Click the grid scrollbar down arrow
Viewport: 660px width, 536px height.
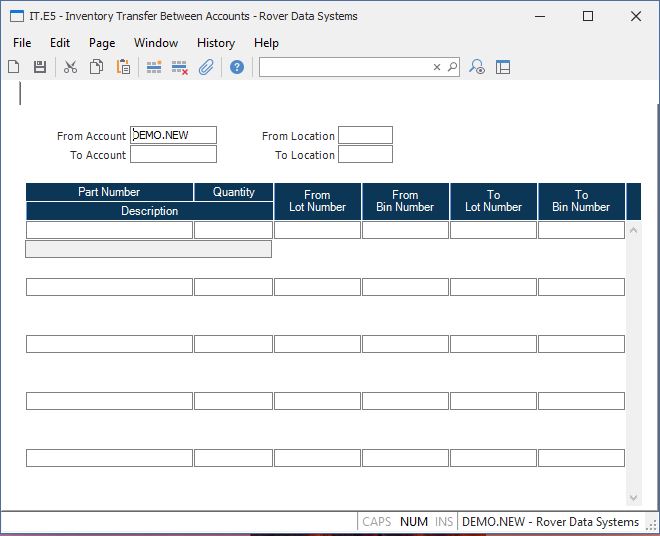coord(633,497)
